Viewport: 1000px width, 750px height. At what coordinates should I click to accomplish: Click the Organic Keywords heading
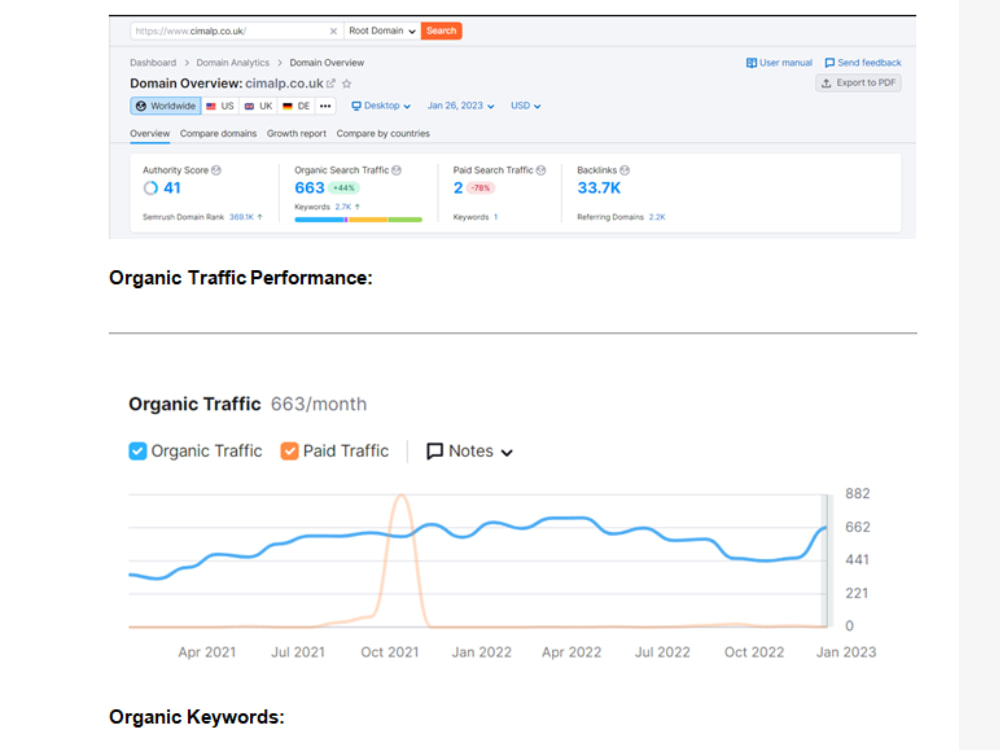click(x=196, y=717)
